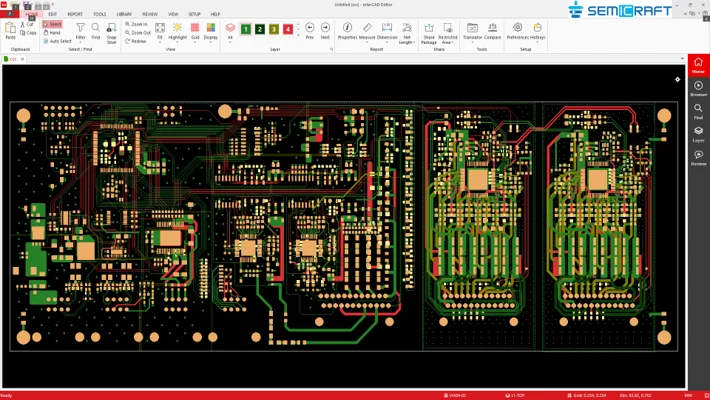Expand the Filter dropdown
The height and width of the screenshot is (400, 710).
coord(81,42)
